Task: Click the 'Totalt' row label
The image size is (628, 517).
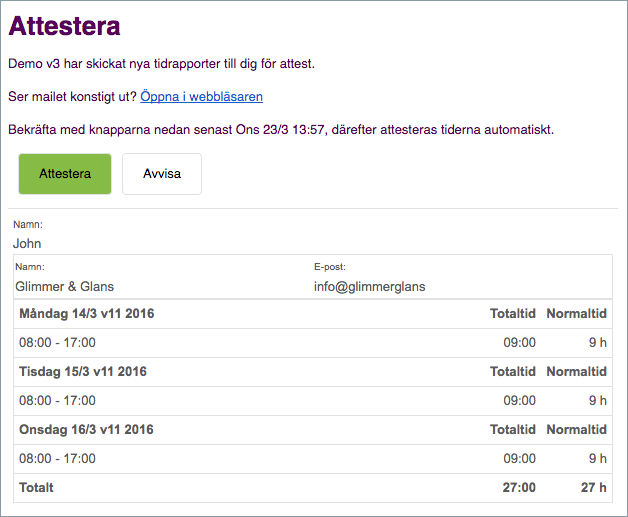Action: 36,488
